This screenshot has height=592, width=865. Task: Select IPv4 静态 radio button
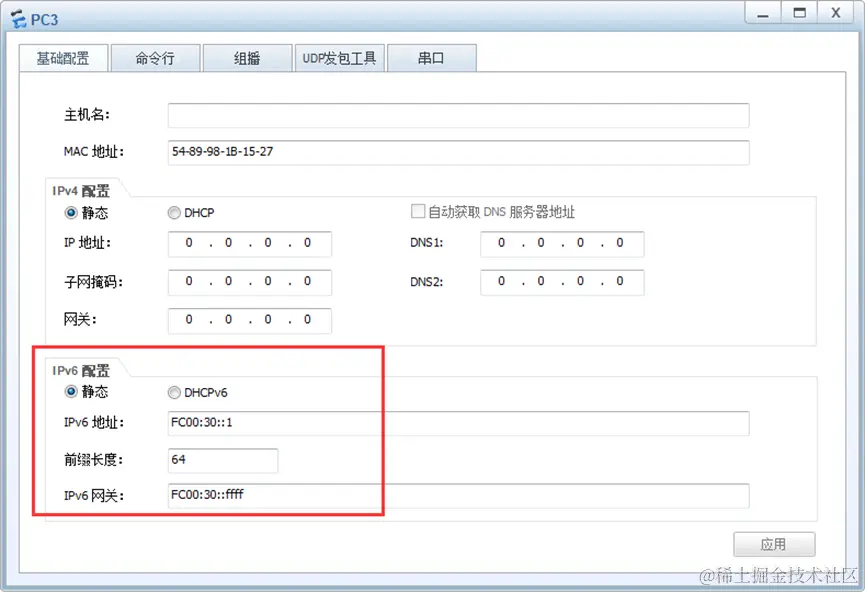click(71, 212)
